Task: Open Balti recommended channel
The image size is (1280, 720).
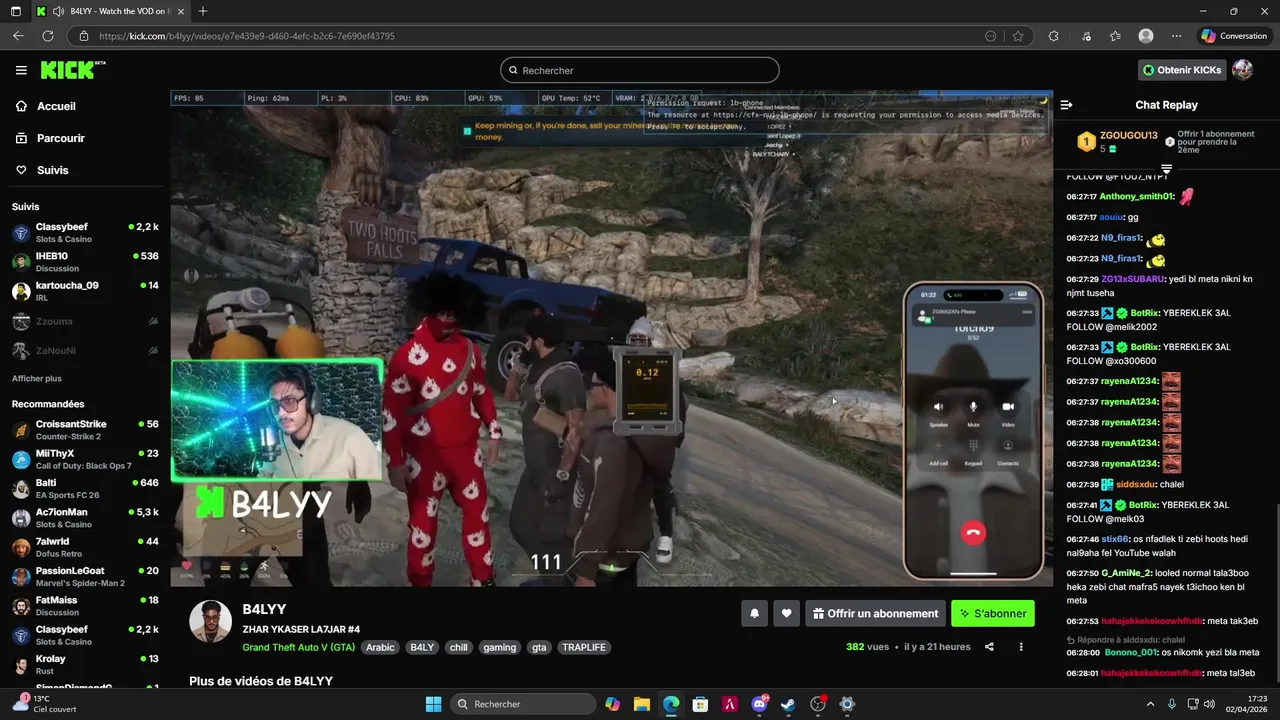Action: pos(85,489)
